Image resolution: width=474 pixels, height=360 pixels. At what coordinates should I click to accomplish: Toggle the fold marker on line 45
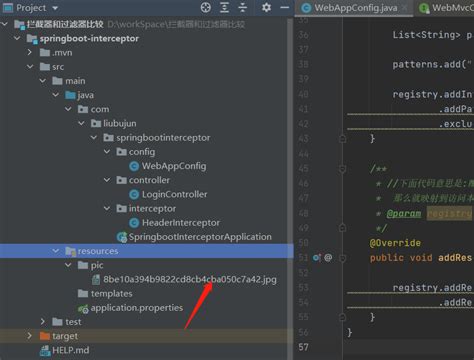pyautogui.click(x=342, y=169)
